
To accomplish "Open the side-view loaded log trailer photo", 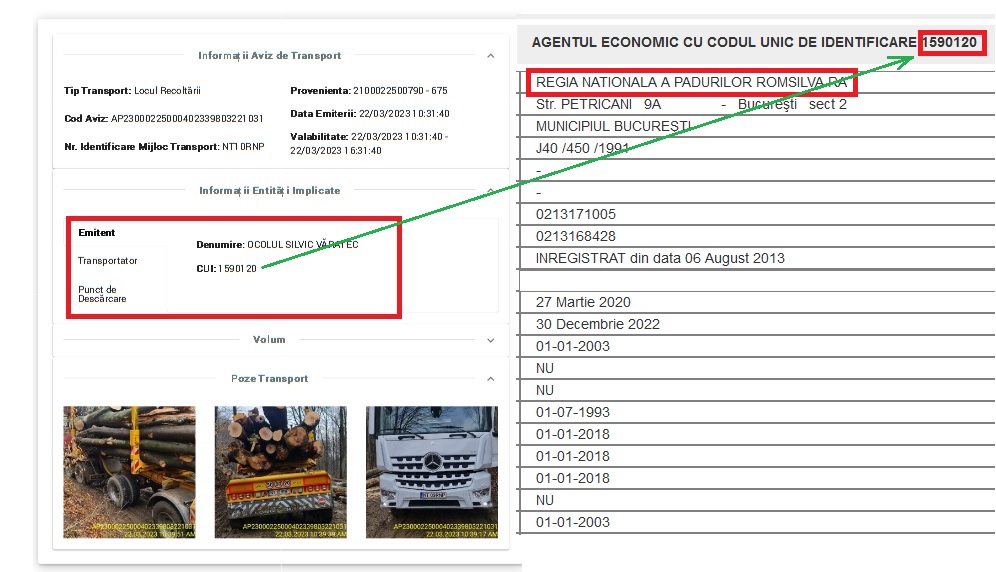I will (x=130, y=472).
